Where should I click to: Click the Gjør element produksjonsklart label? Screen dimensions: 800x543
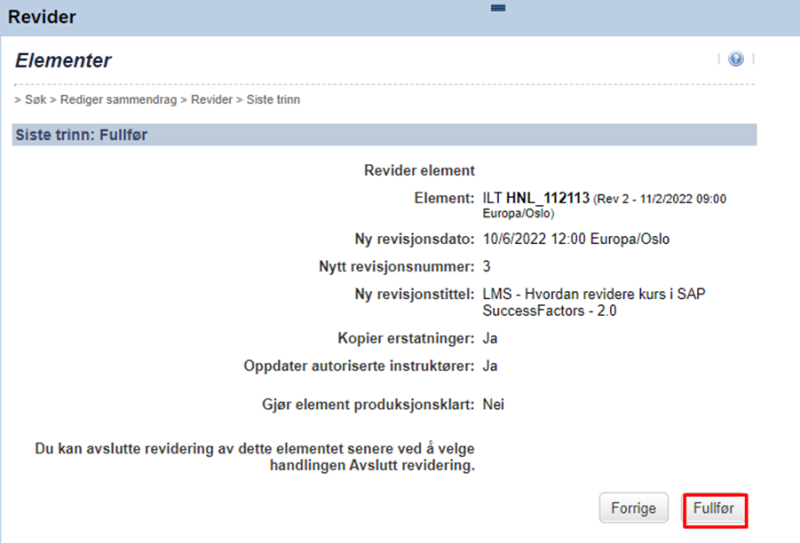point(368,404)
